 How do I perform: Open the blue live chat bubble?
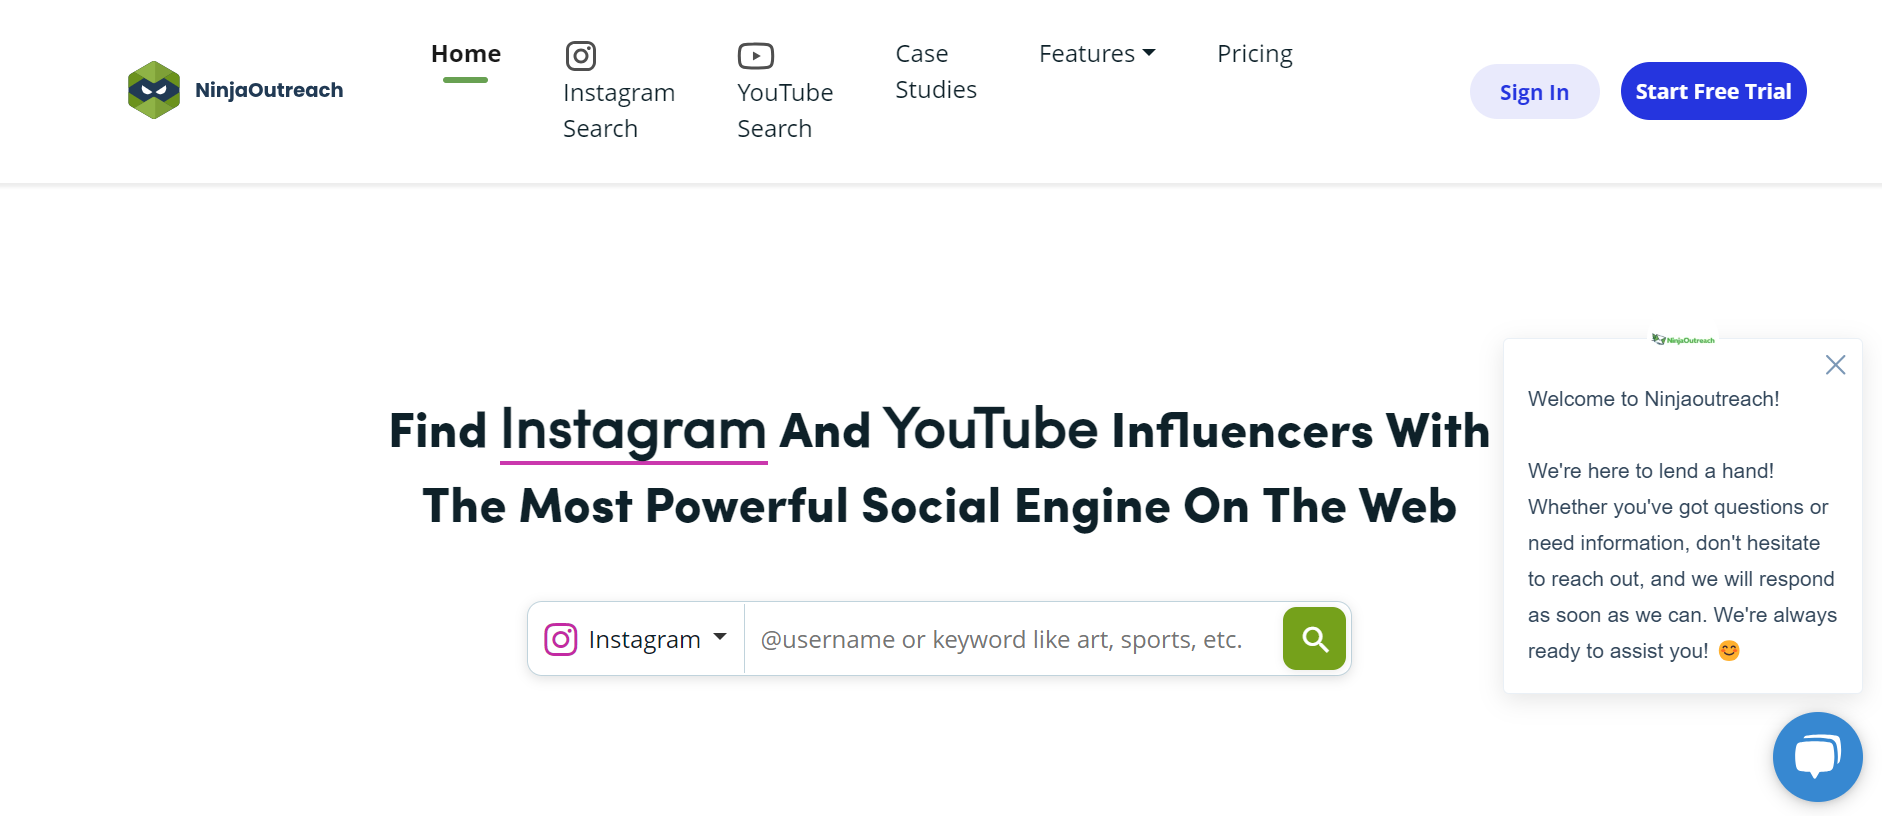pos(1817,756)
